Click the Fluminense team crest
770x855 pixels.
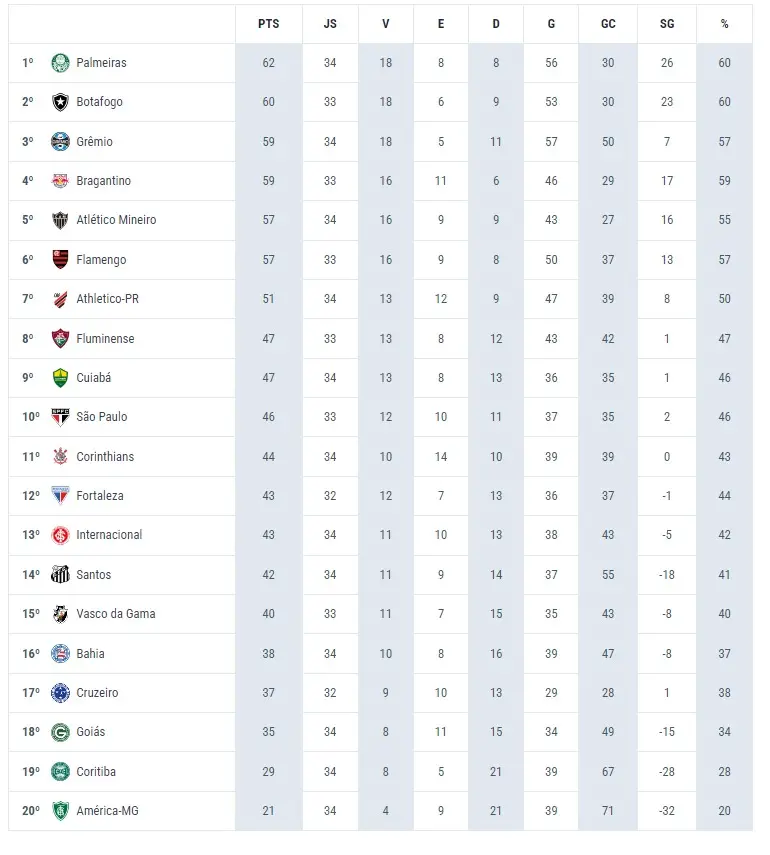[60, 339]
